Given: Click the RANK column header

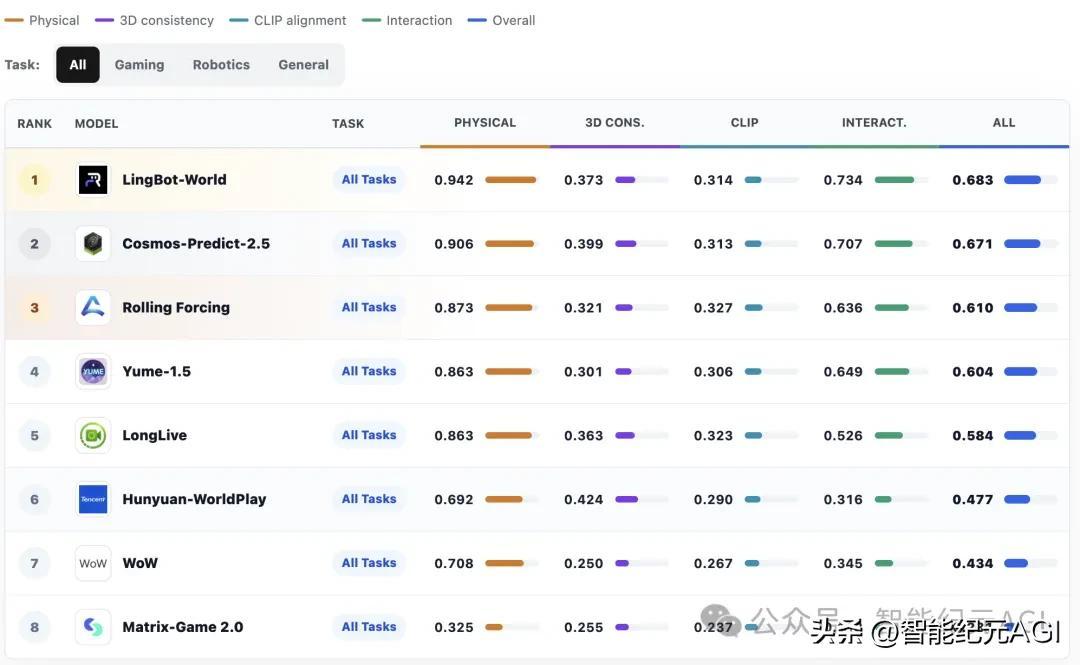Looking at the screenshot, I should (x=34, y=124).
